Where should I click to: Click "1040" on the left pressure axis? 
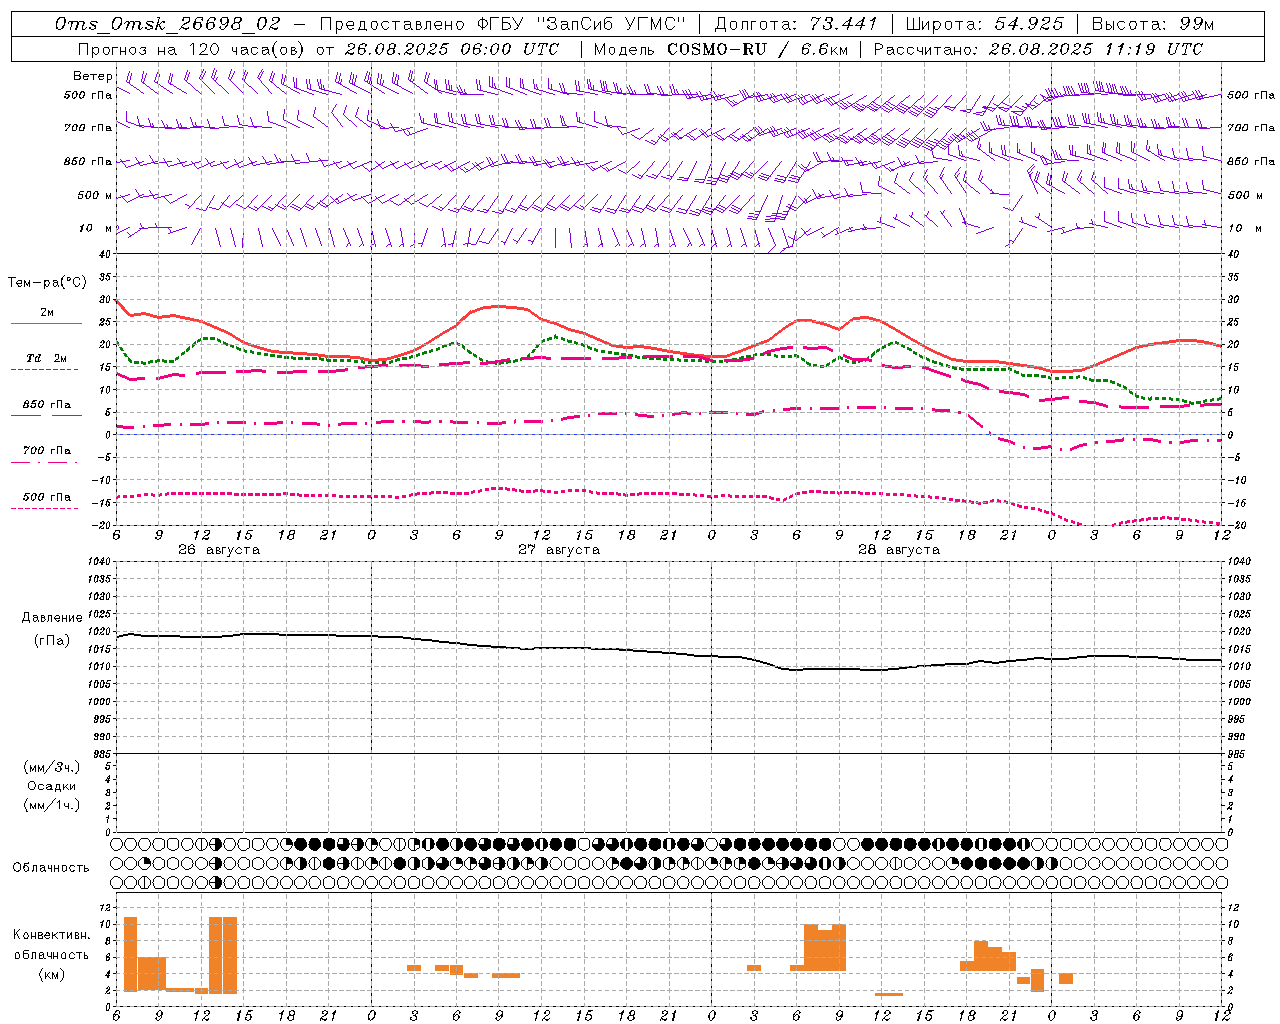pos(101,562)
